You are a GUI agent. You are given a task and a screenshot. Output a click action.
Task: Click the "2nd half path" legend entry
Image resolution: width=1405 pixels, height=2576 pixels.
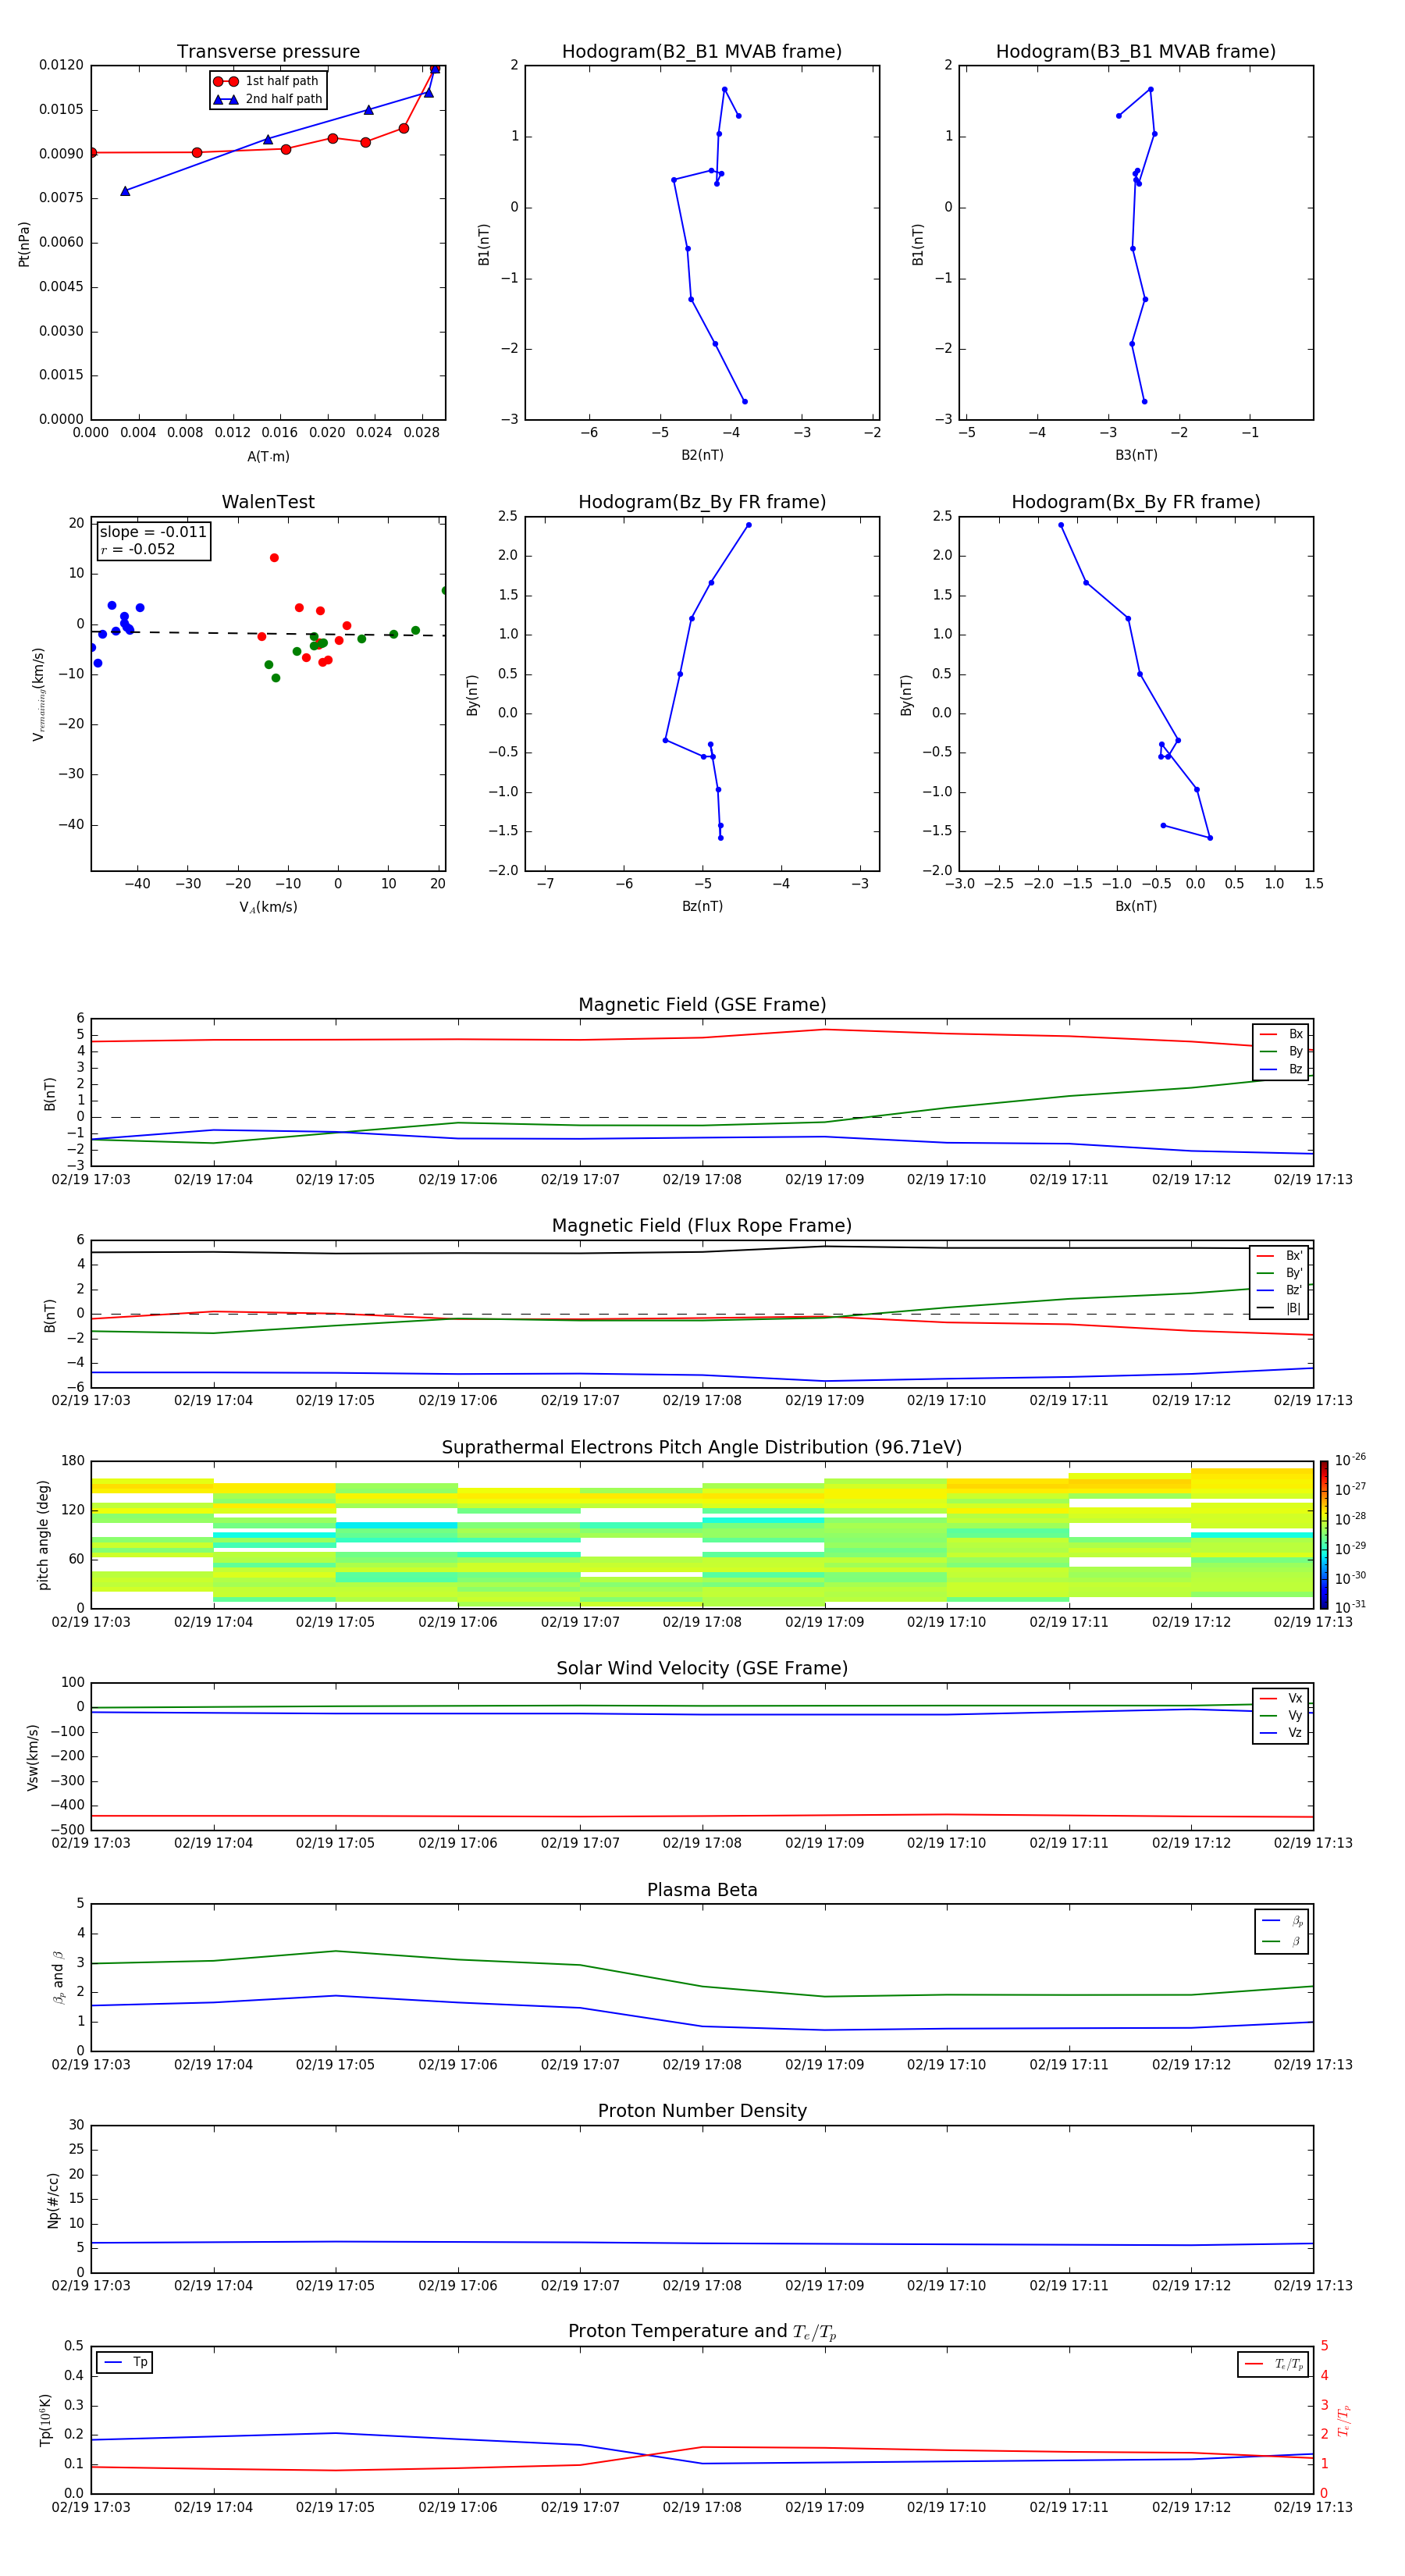pyautogui.click(x=267, y=99)
